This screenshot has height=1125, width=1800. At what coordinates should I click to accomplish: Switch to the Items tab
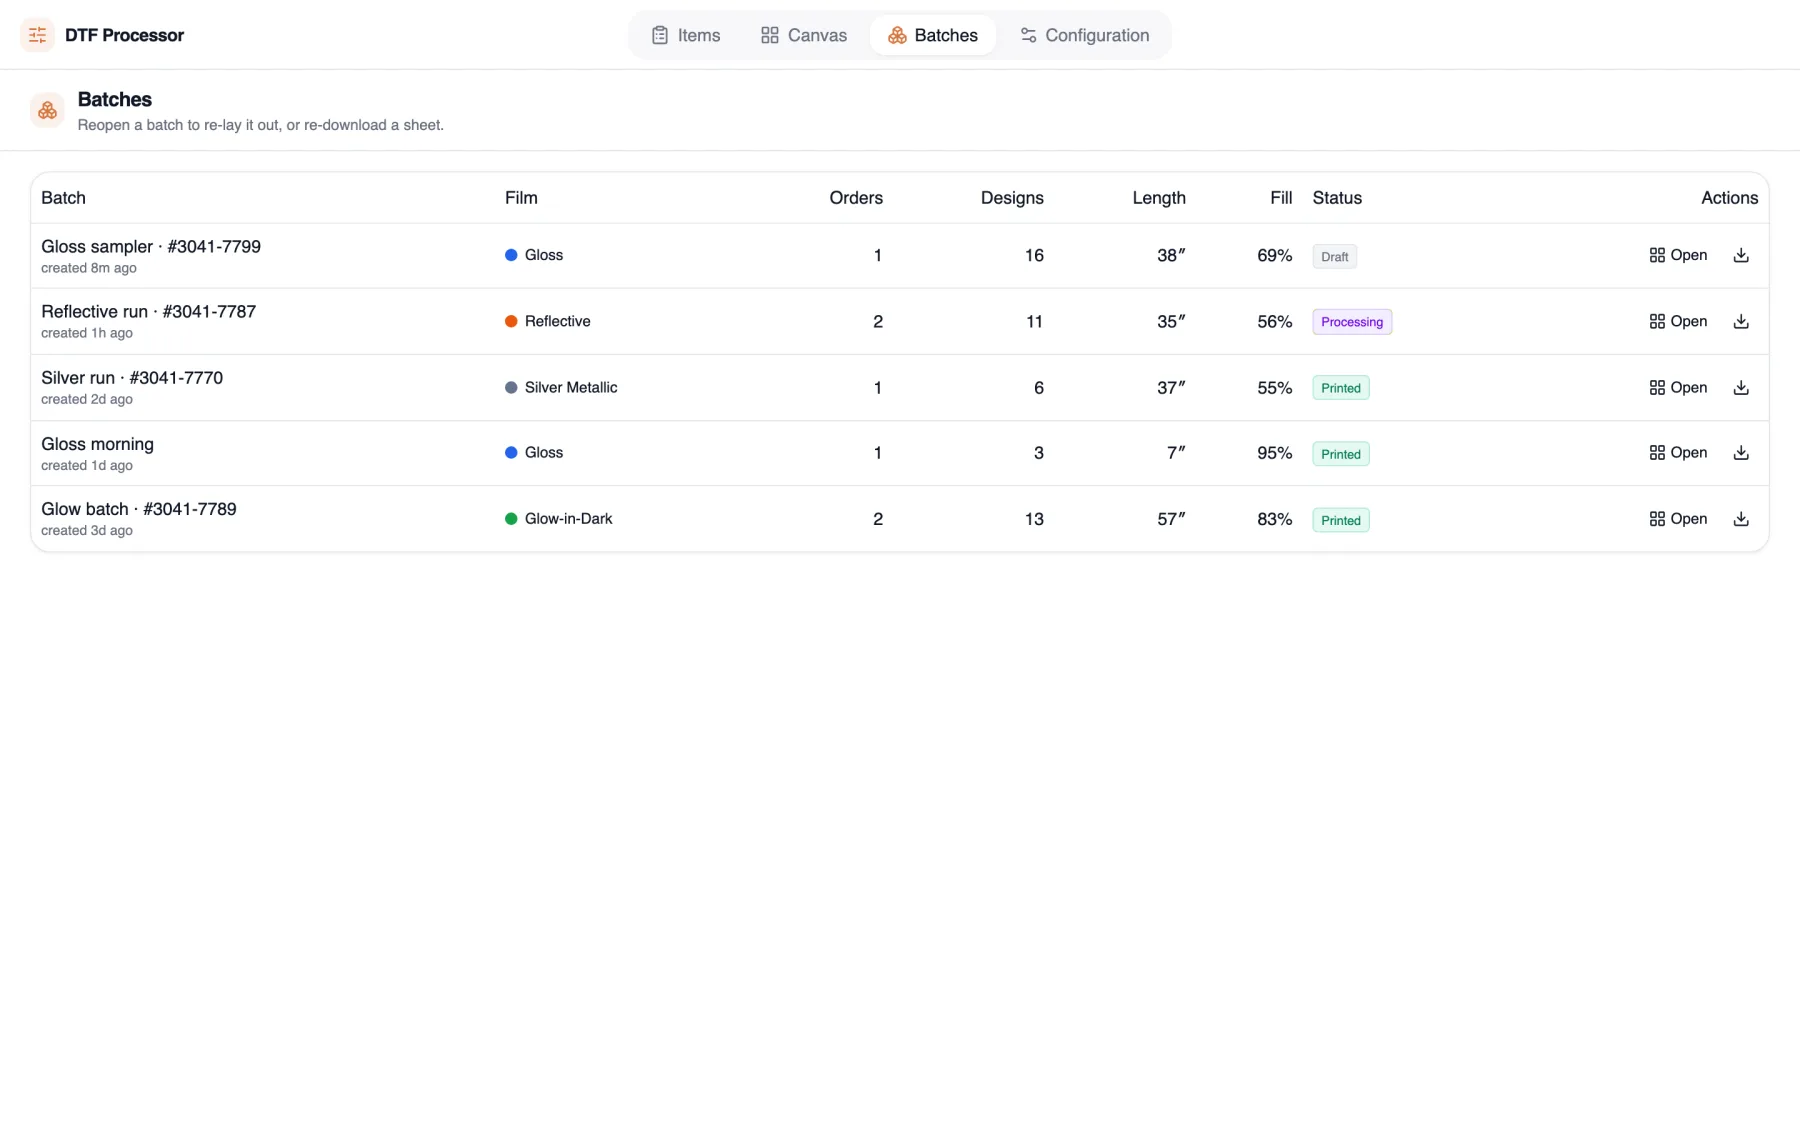(686, 35)
